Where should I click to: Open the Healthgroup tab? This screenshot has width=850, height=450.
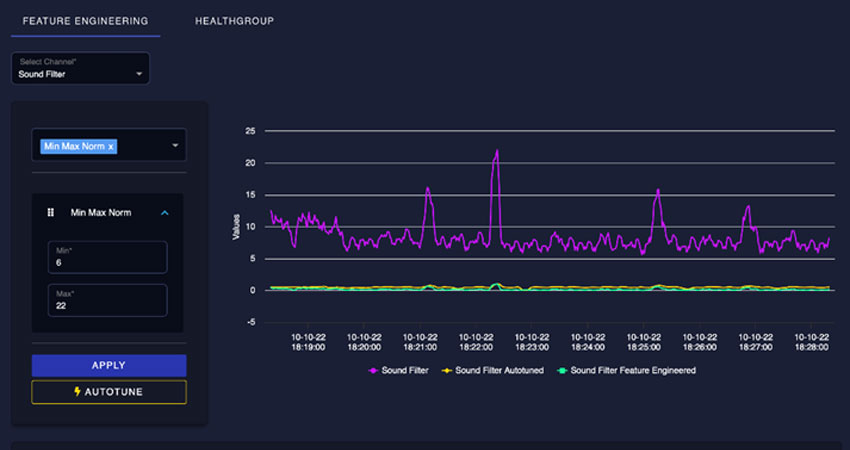coord(234,21)
